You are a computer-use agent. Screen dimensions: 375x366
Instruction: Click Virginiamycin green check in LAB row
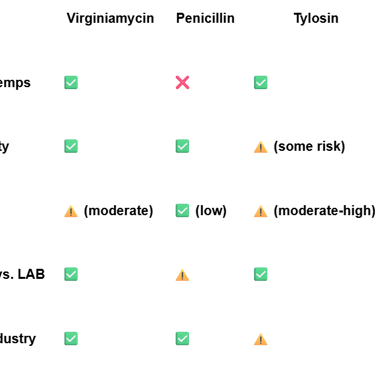coord(71,274)
